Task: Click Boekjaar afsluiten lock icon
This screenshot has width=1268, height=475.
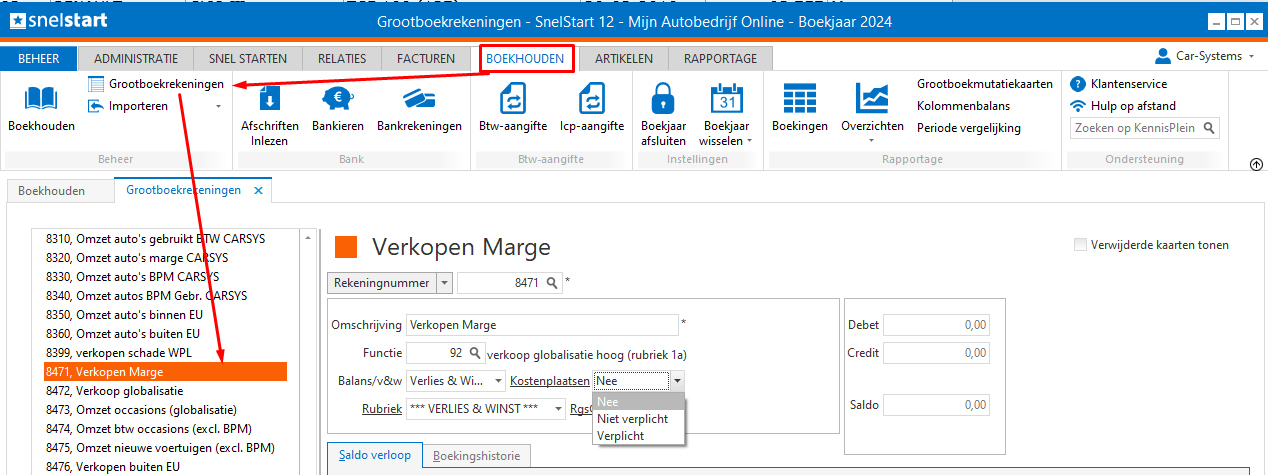Action: [663, 98]
